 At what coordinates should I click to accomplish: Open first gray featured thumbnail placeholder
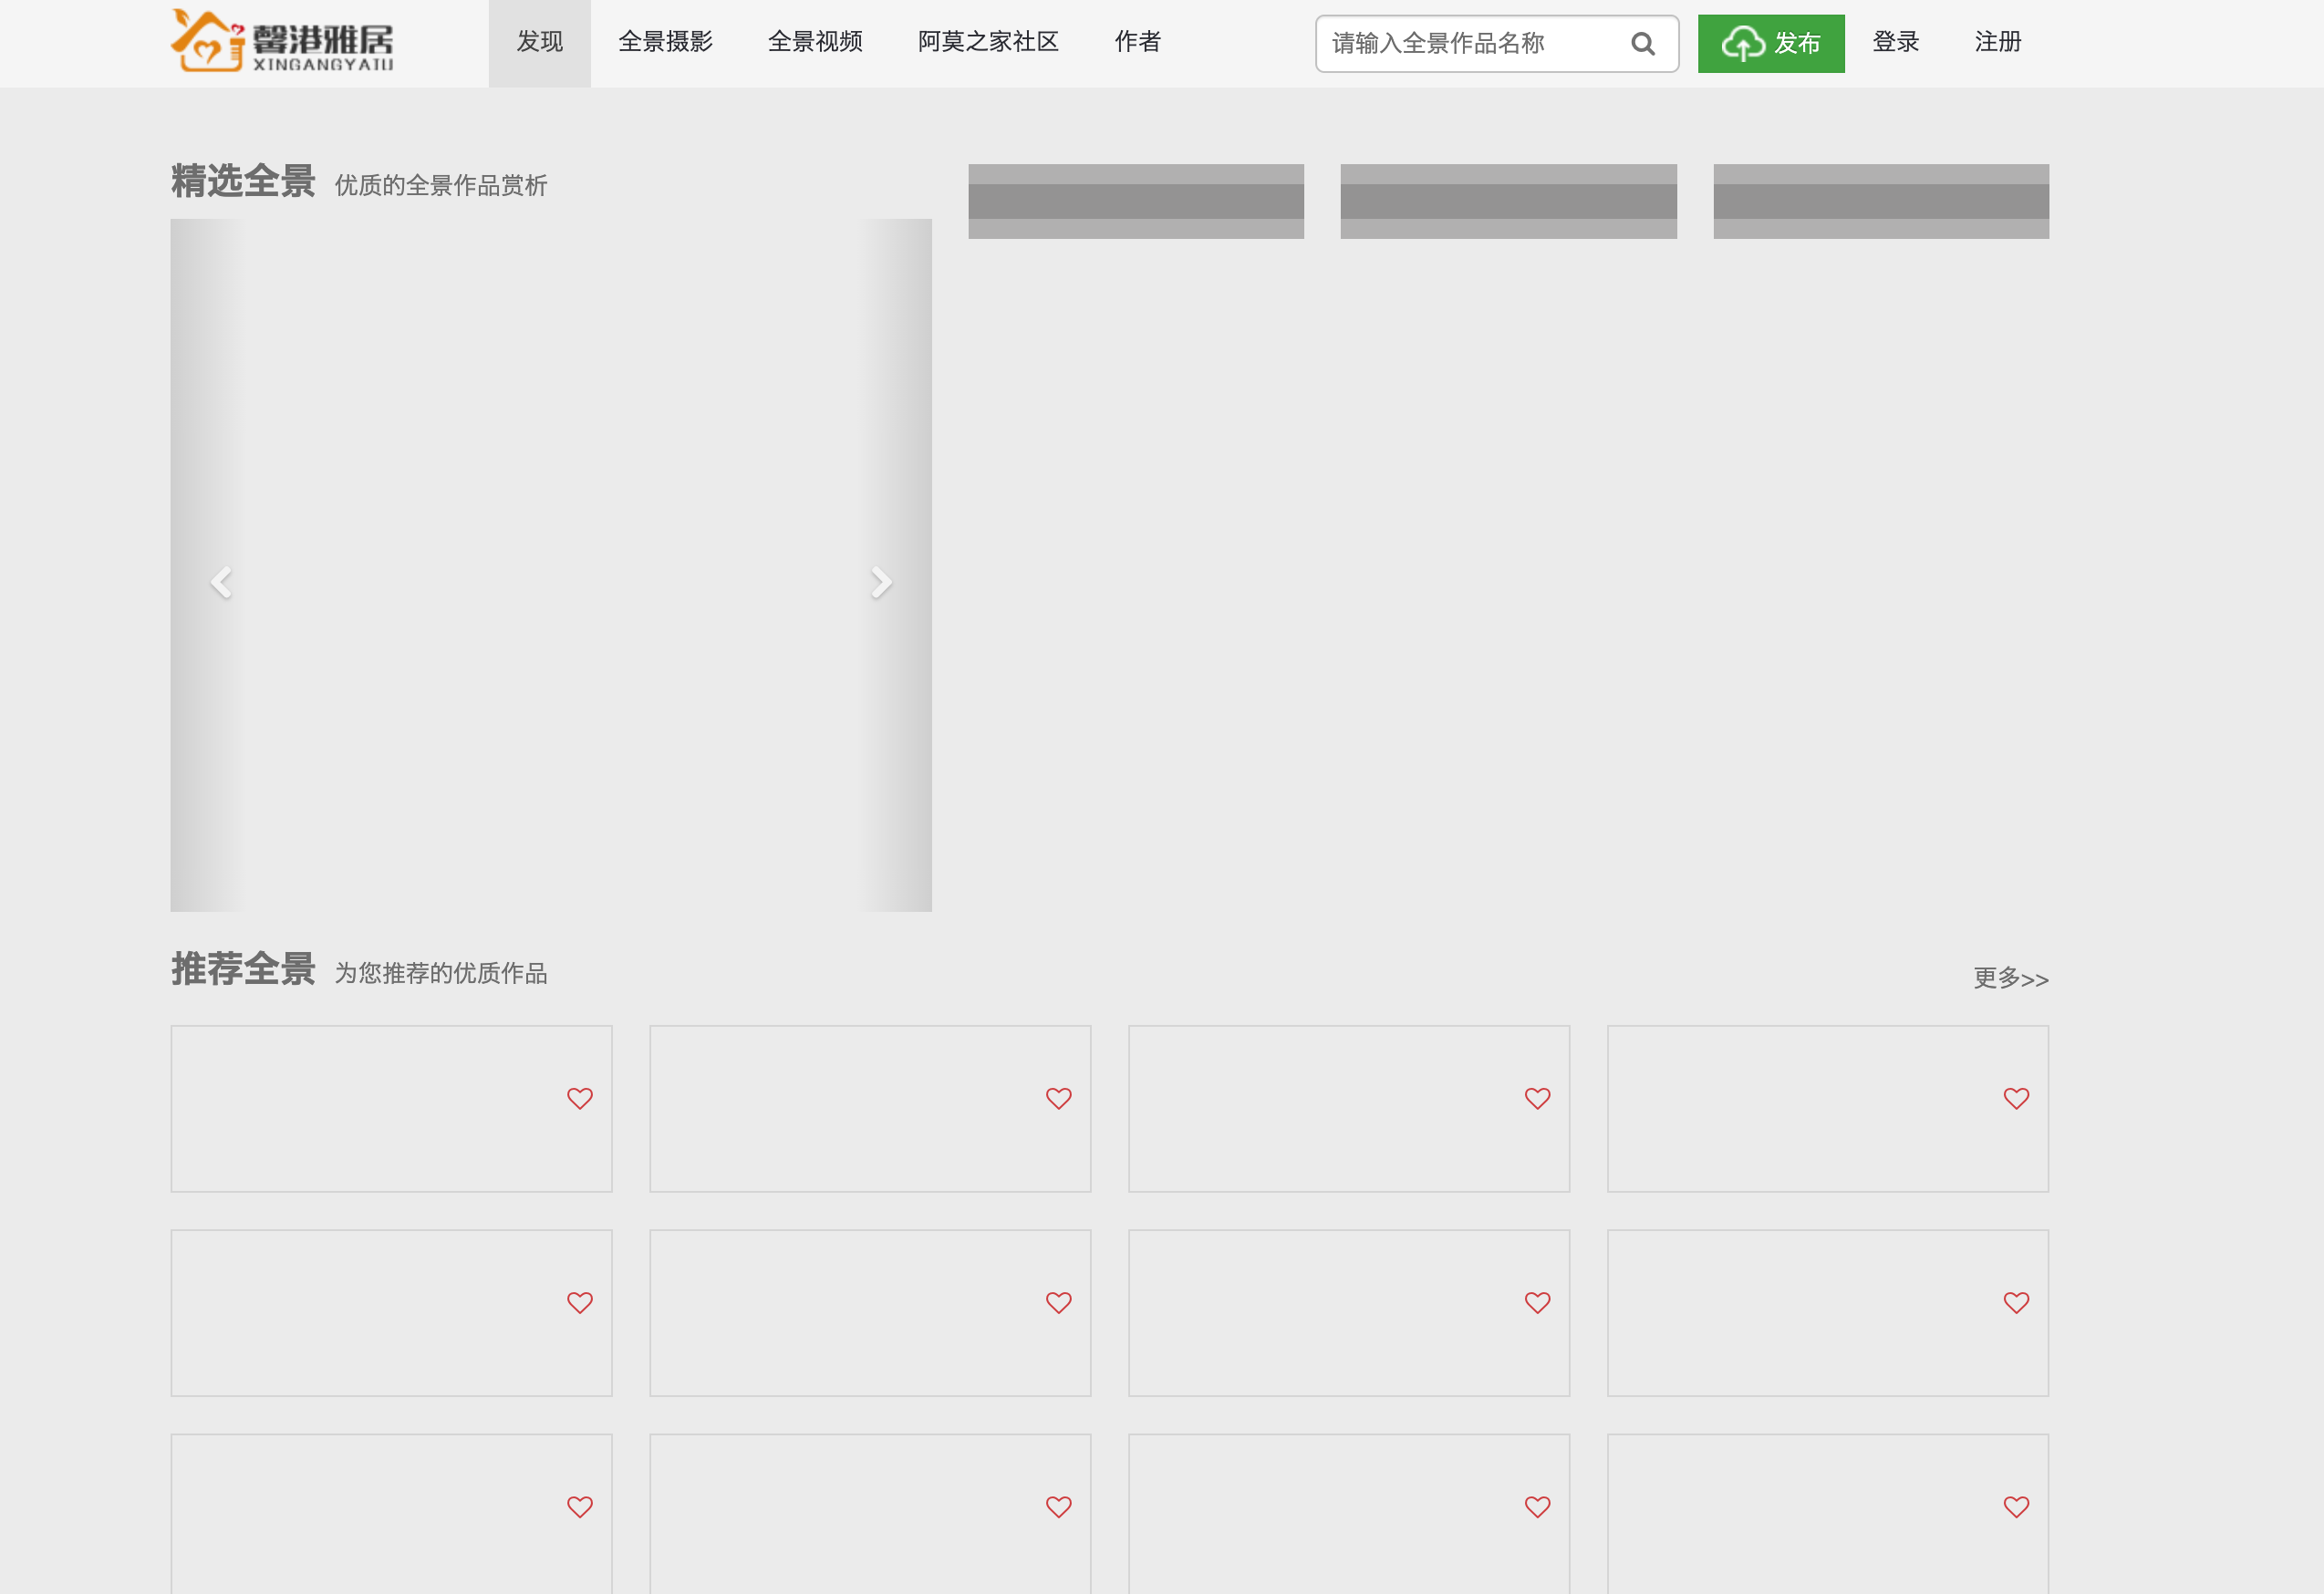pyautogui.click(x=1136, y=201)
